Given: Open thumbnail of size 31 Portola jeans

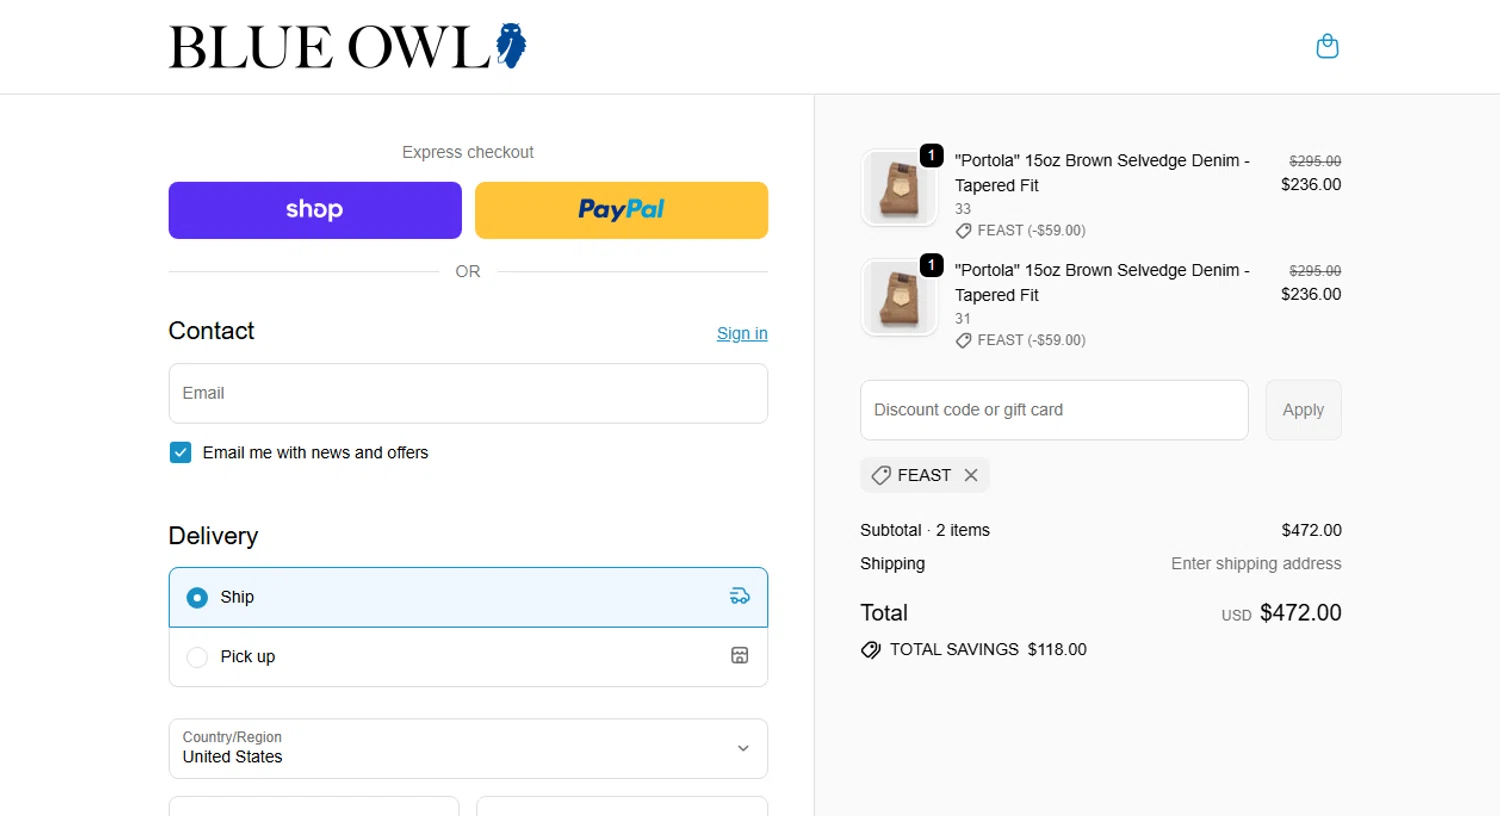Looking at the screenshot, I should tap(898, 298).
